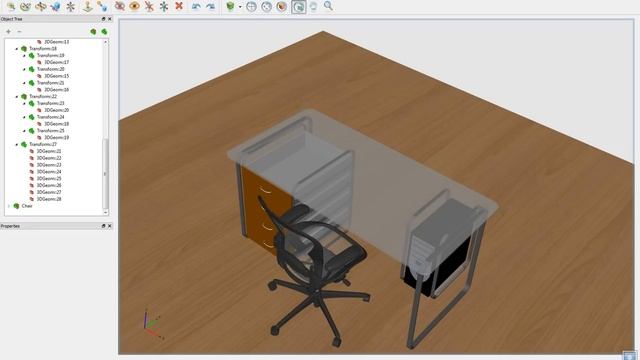Click the XYZ axis gizmo in viewport
The image size is (640, 360).
tap(153, 324)
